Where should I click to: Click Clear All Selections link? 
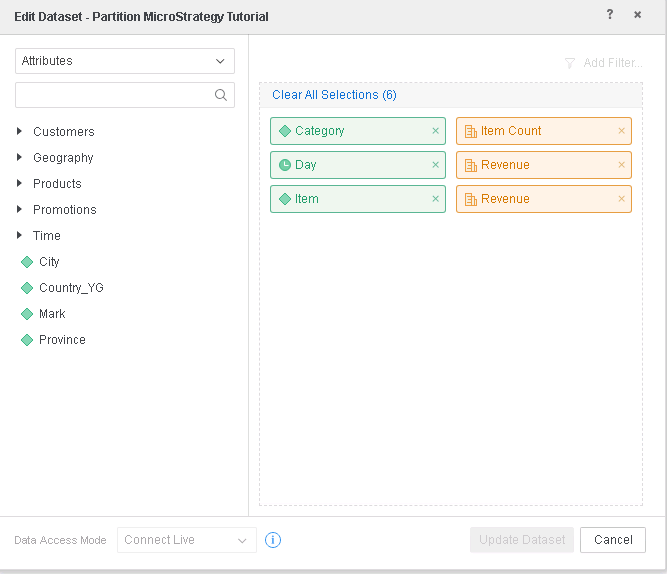click(x=334, y=95)
